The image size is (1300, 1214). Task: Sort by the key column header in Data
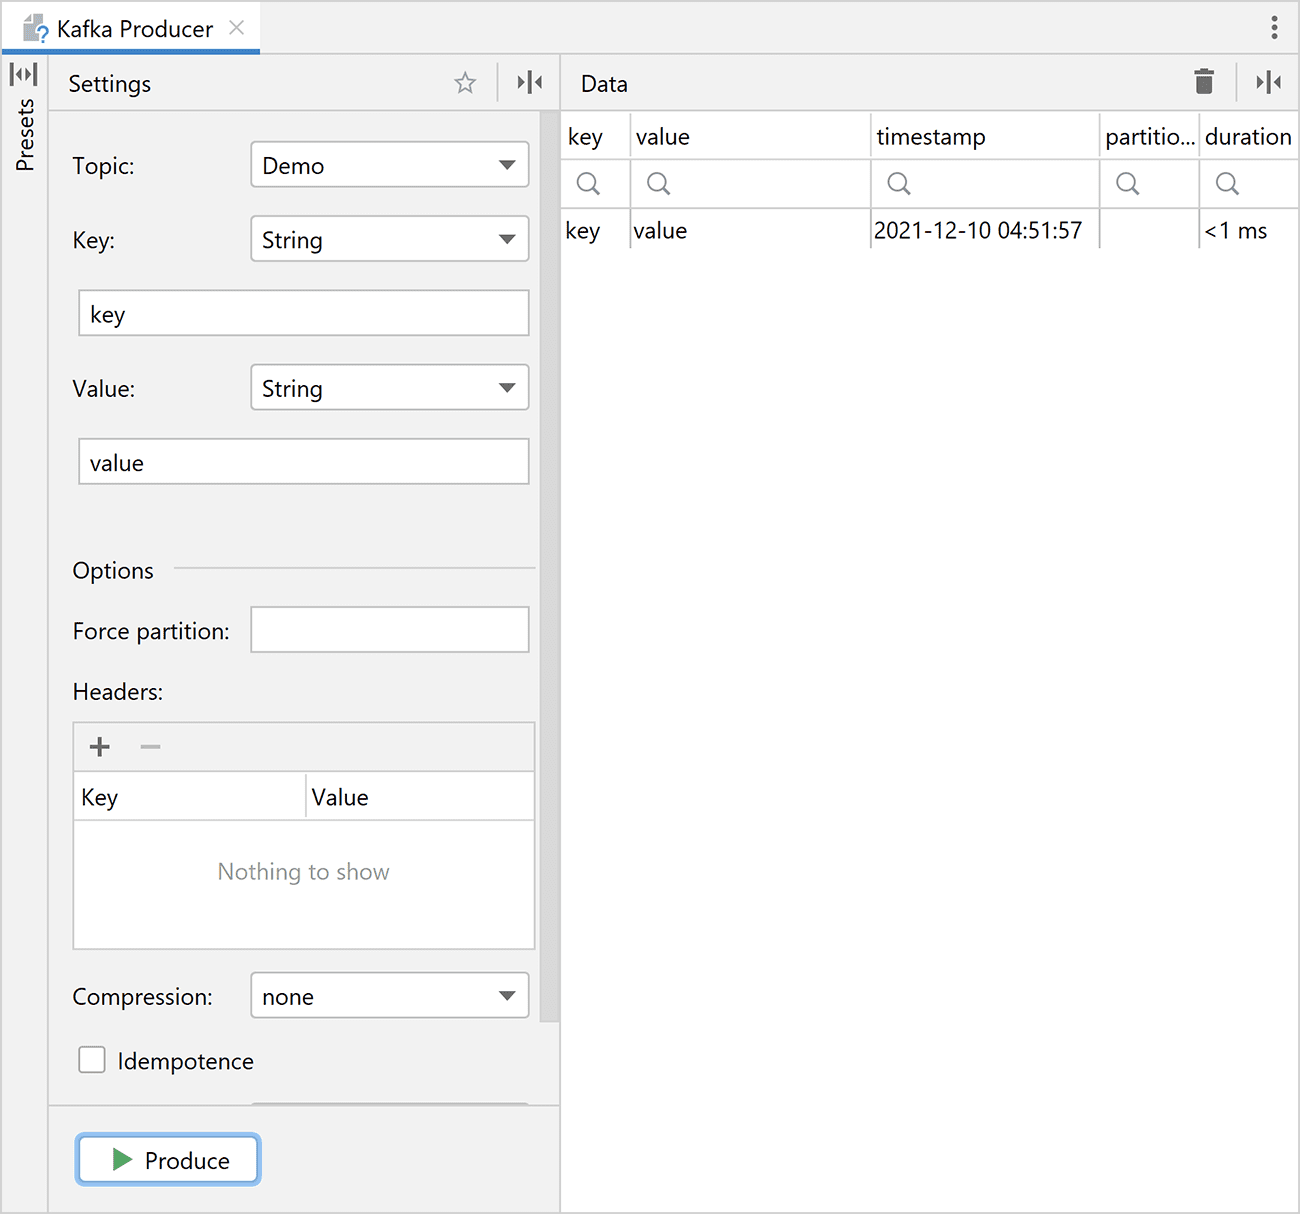[x=596, y=136]
